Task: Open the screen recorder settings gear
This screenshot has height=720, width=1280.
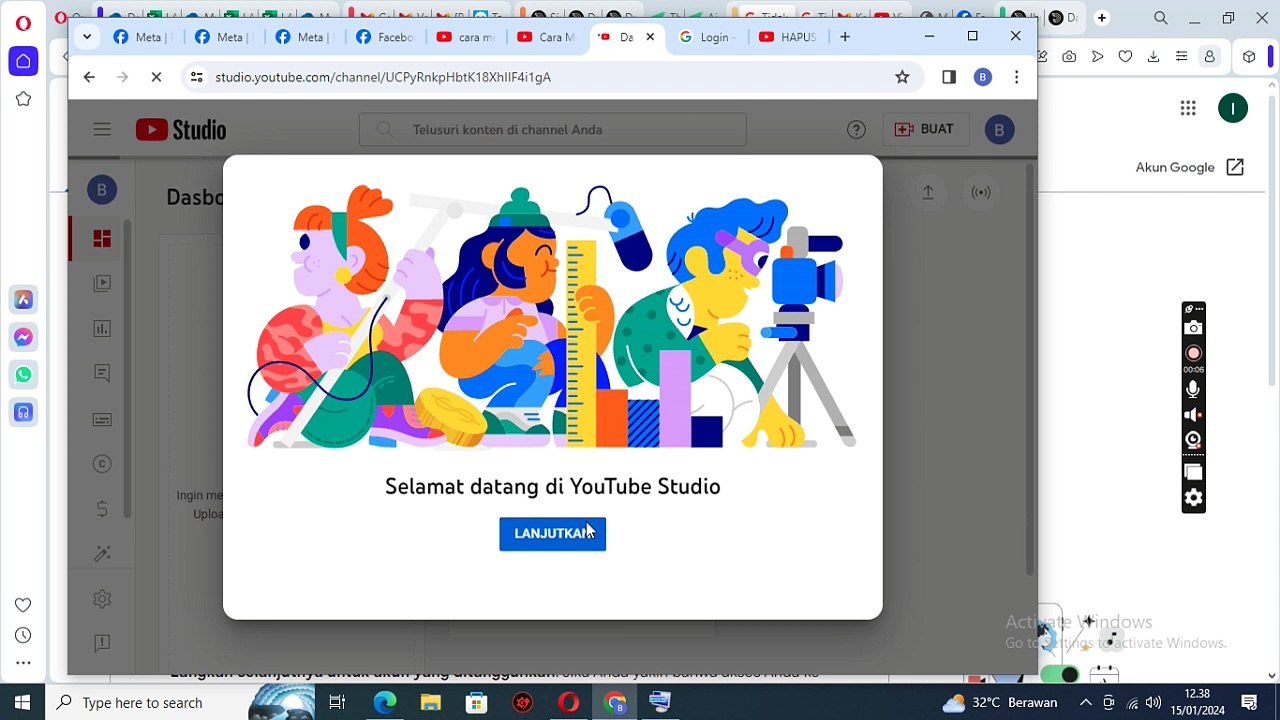Action: click(x=1193, y=498)
